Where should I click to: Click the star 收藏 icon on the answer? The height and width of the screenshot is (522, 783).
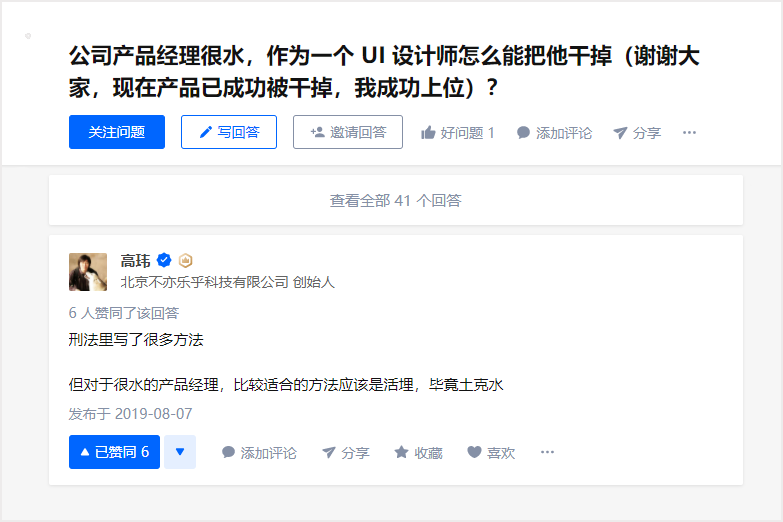pyautogui.click(x=401, y=452)
